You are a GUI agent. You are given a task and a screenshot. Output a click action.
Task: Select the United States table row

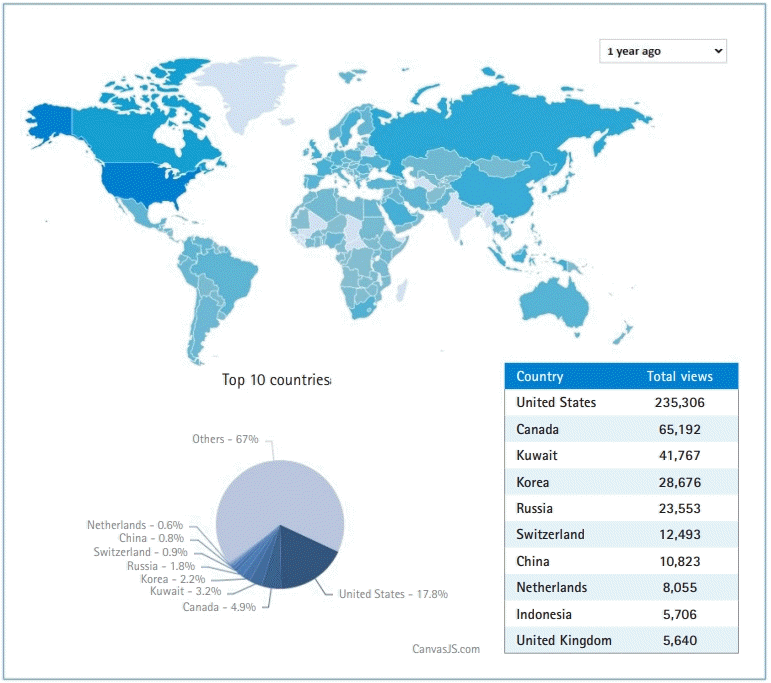621,403
